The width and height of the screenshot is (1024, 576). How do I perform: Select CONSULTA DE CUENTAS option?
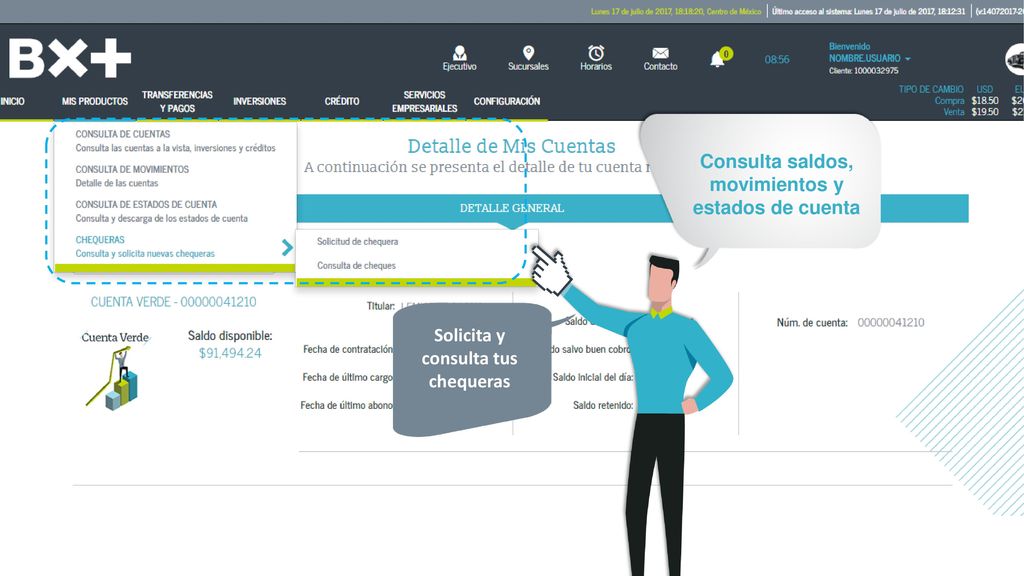pos(175,140)
